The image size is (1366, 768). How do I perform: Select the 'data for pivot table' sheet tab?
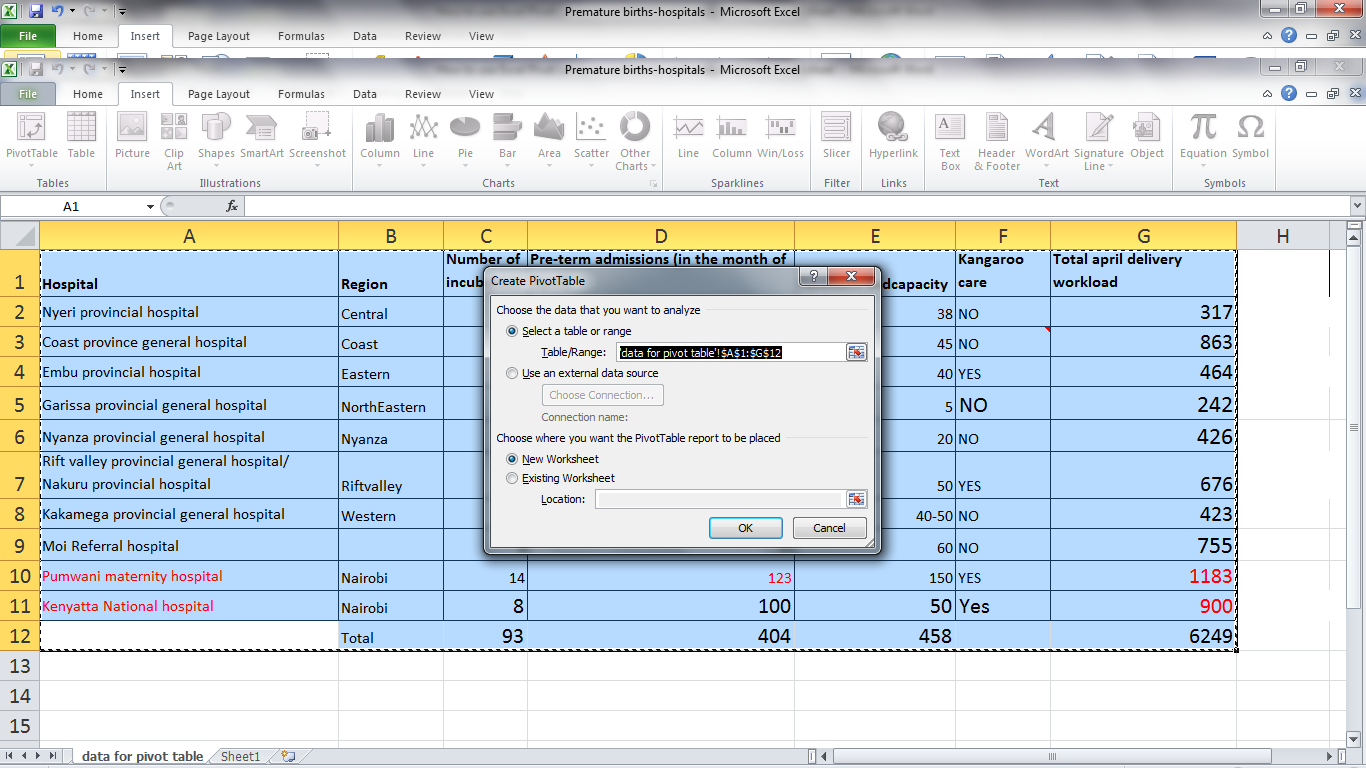tap(142, 757)
